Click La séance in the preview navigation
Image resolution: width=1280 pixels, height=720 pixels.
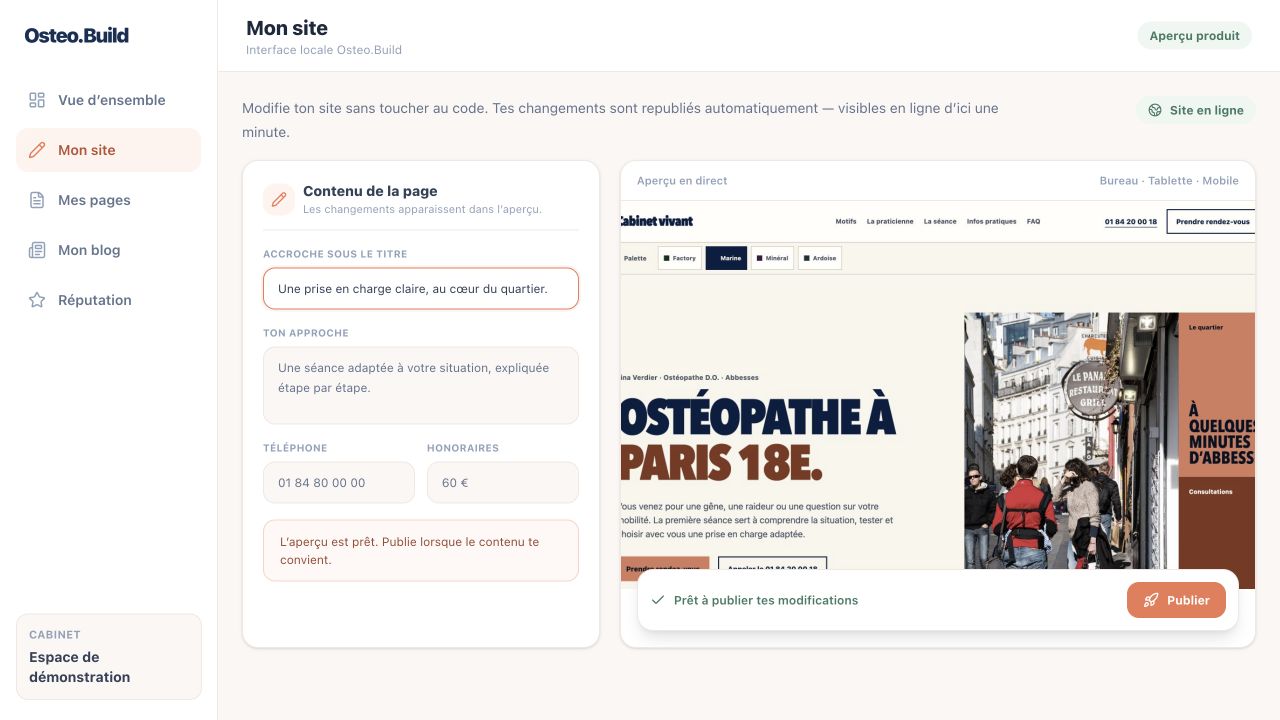940,221
